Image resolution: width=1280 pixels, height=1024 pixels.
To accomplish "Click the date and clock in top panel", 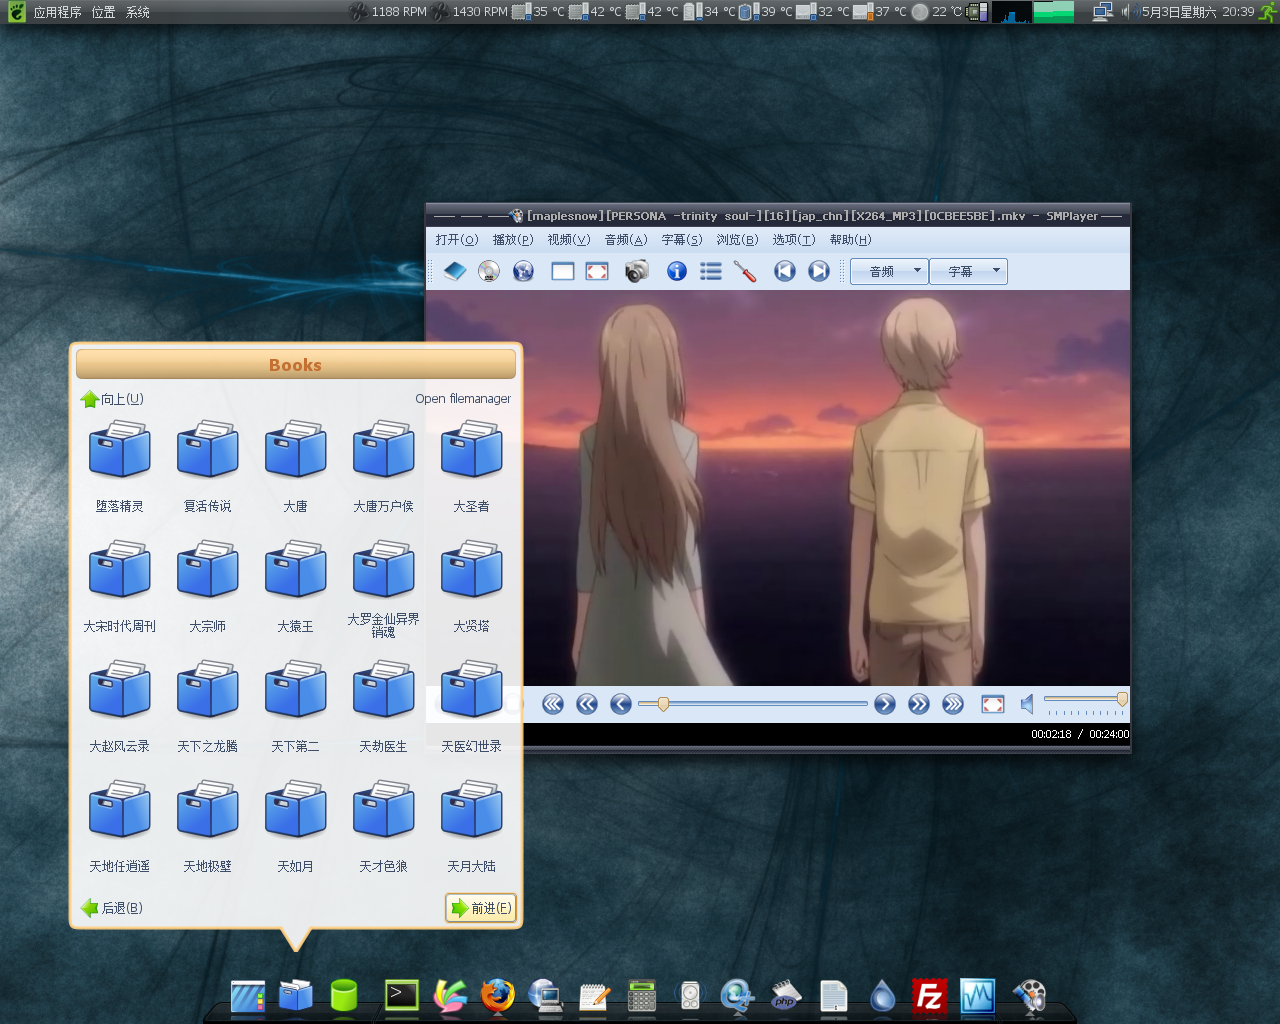I will [1197, 12].
